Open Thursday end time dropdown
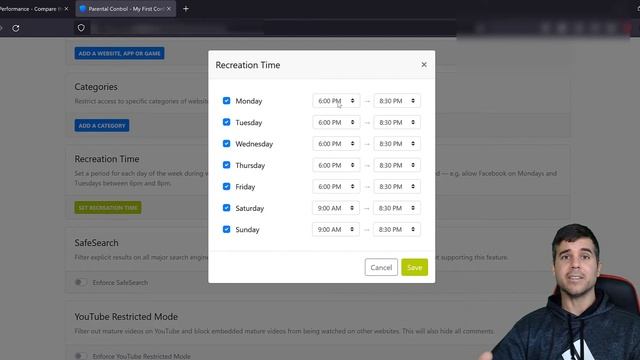 [x=397, y=165]
